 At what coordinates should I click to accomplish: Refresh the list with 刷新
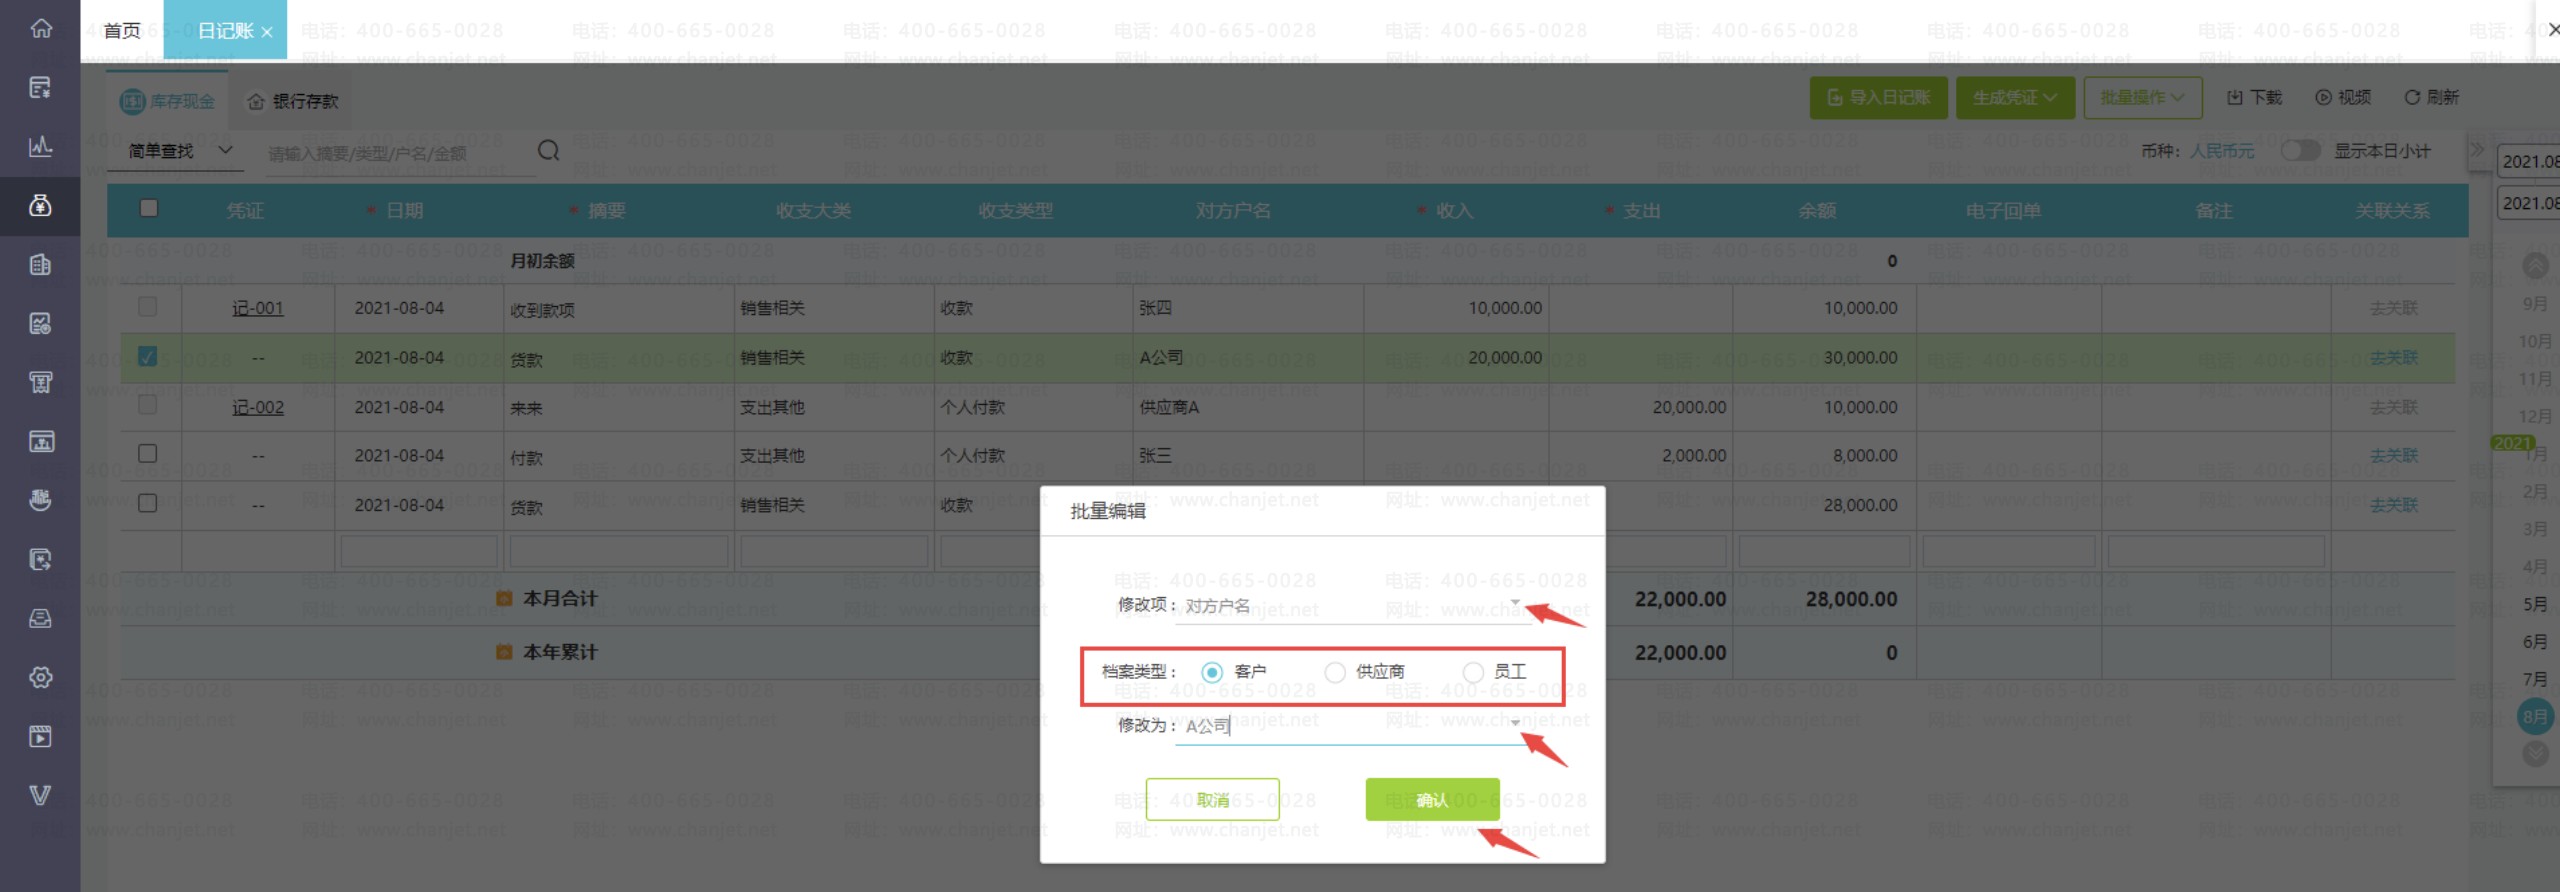pyautogui.click(x=2431, y=97)
